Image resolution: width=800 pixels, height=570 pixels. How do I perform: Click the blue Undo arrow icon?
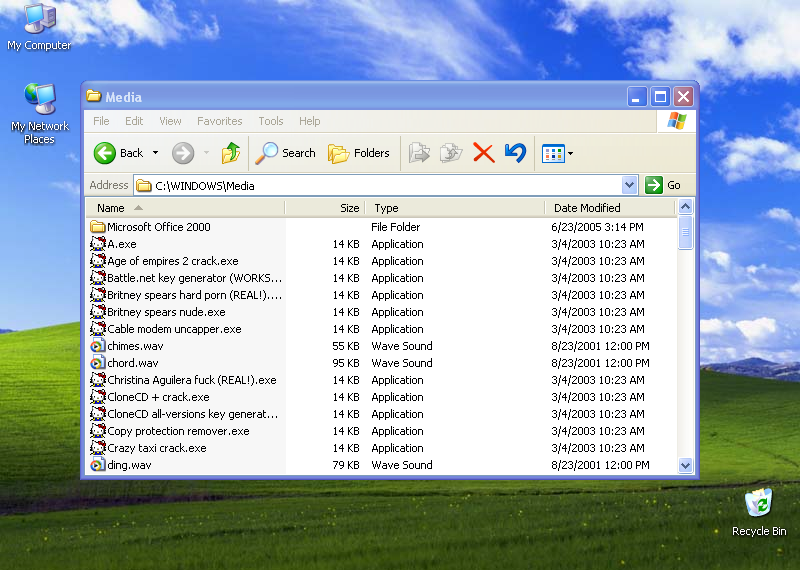click(x=515, y=153)
